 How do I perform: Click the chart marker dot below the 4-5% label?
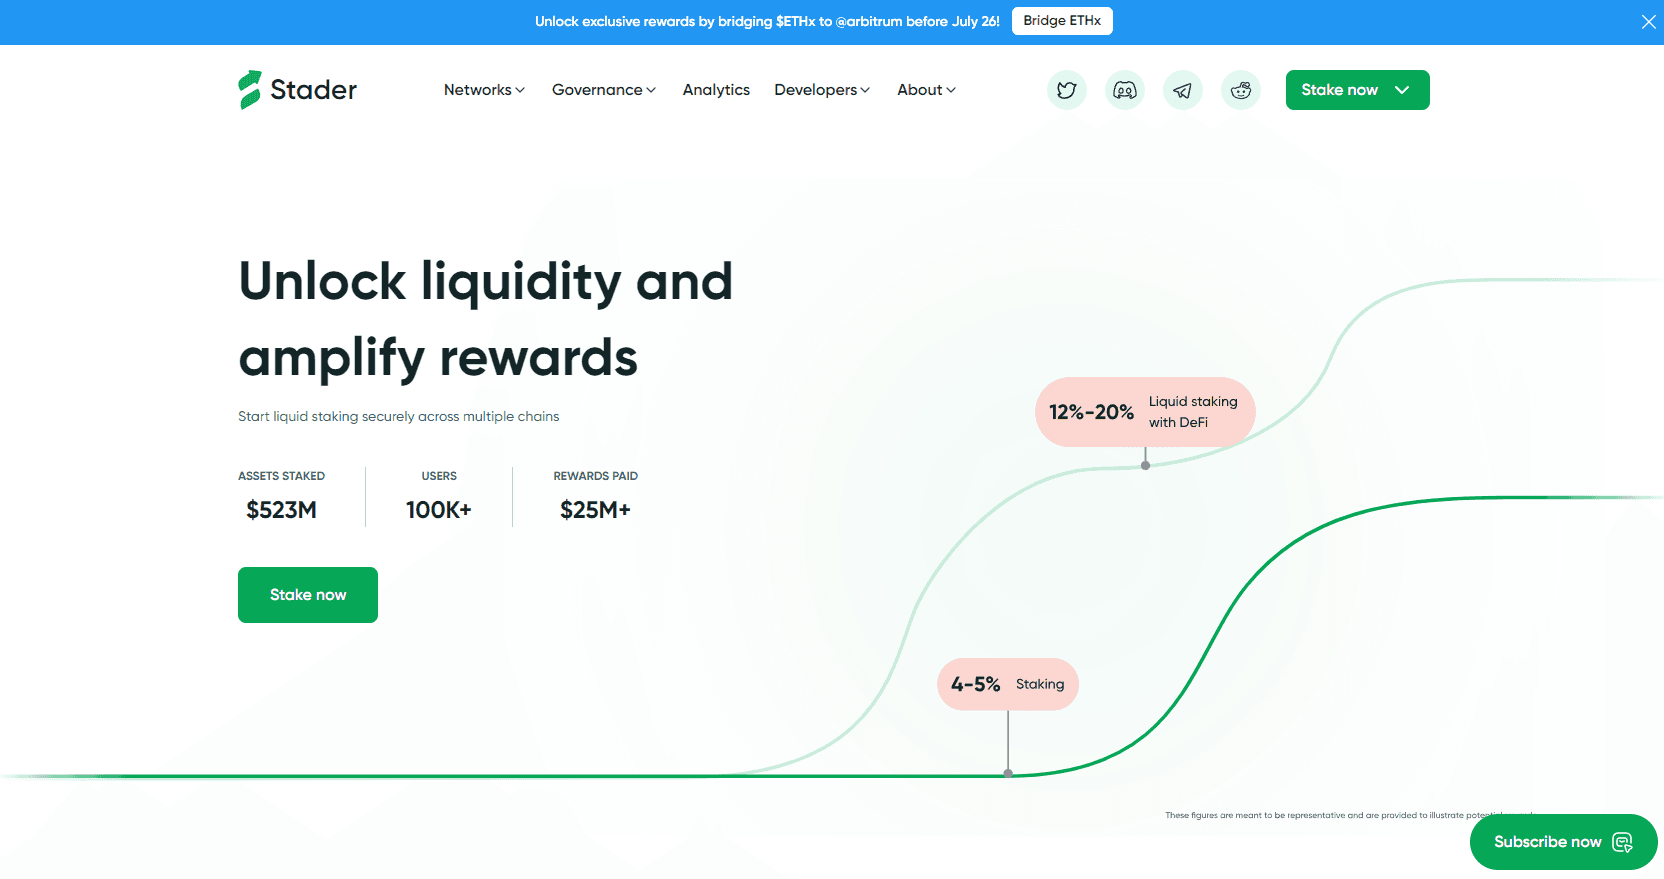[1008, 773]
